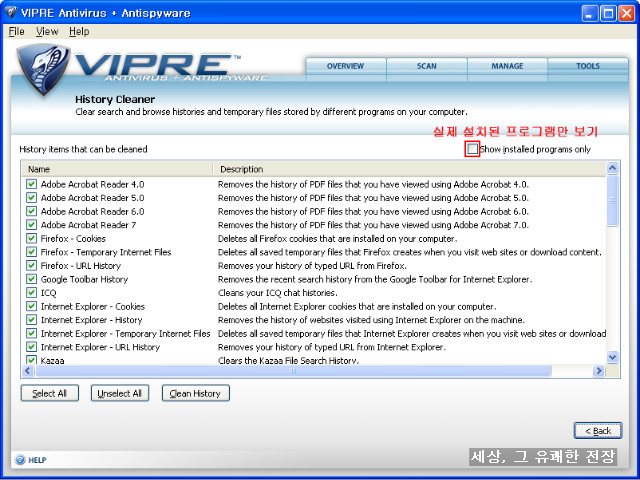Sort list by Name column header
The image size is (640, 480).
point(118,169)
